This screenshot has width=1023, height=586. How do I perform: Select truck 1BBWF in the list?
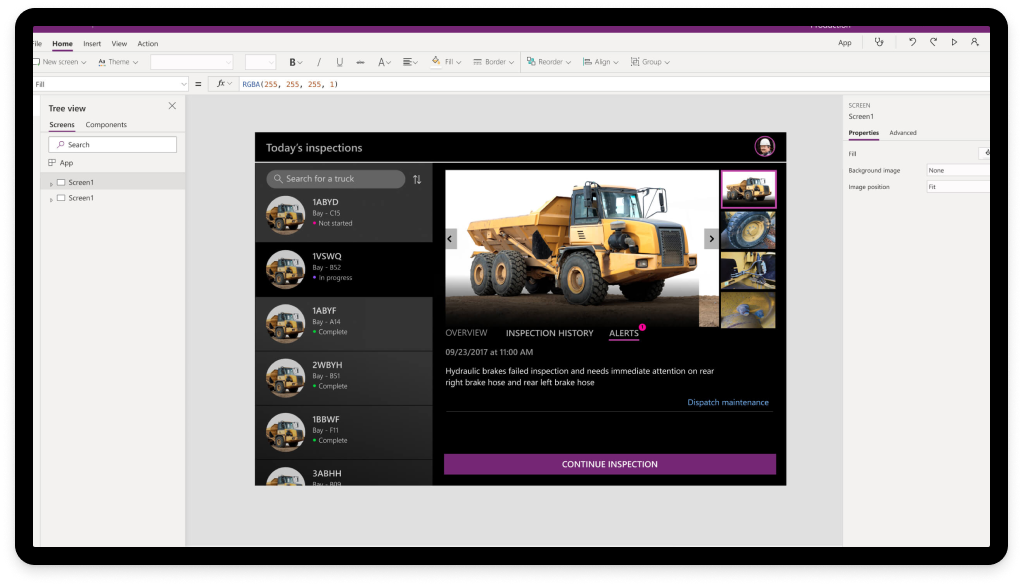tap(344, 432)
